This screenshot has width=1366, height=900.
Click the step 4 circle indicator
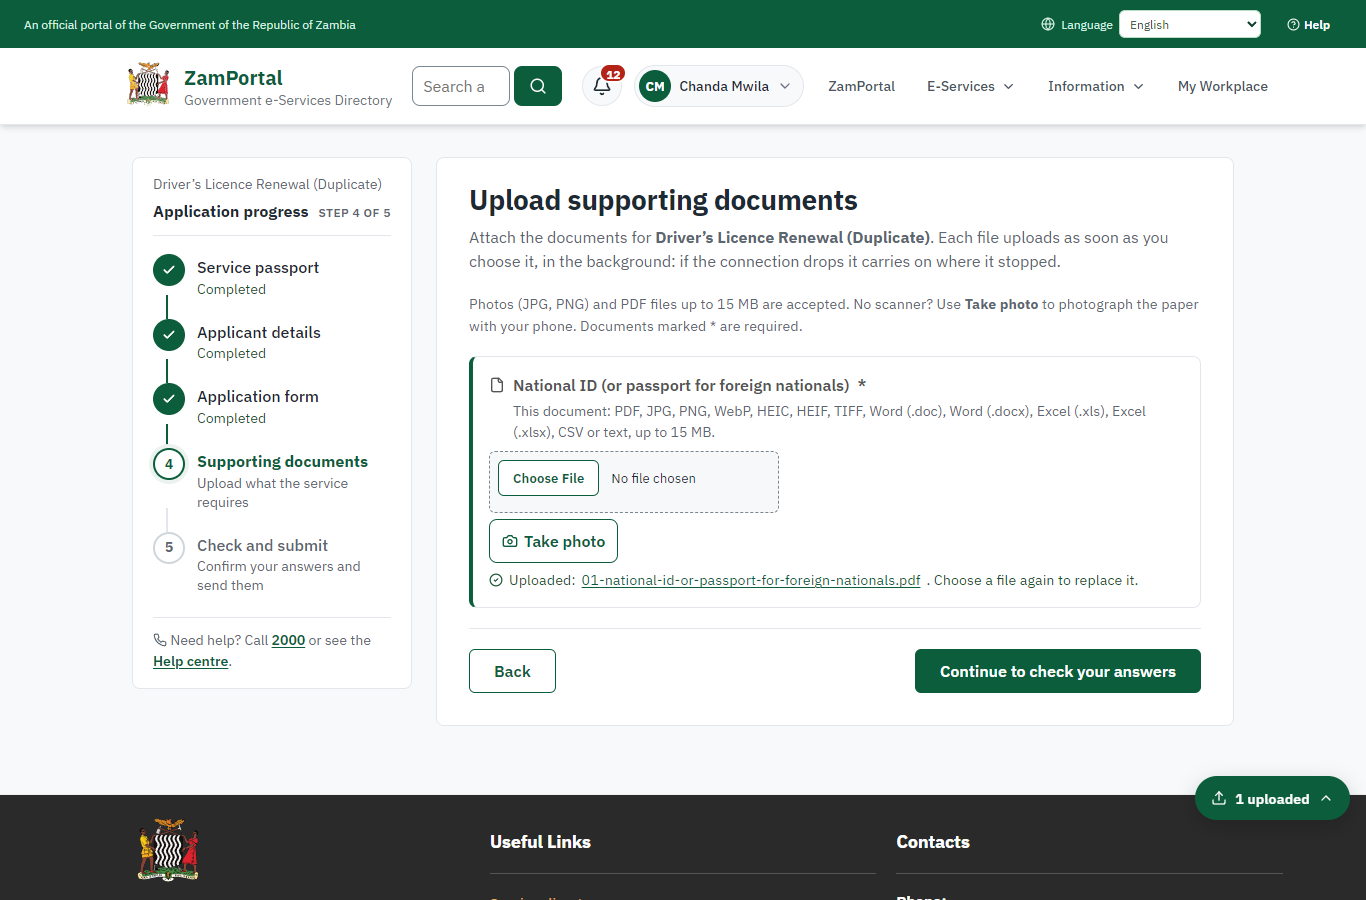click(x=169, y=464)
